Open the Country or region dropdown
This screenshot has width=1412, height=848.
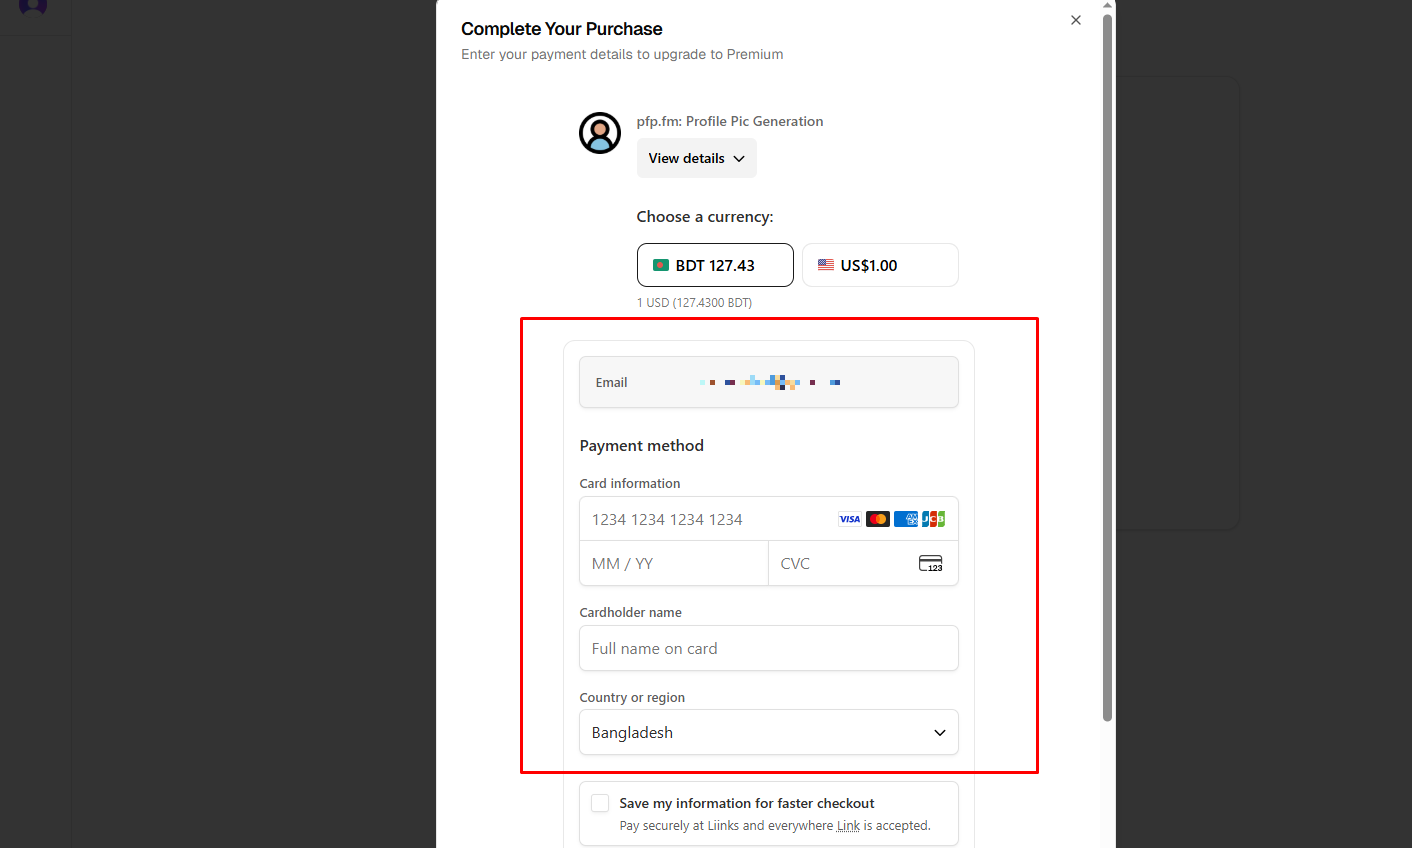tap(769, 732)
